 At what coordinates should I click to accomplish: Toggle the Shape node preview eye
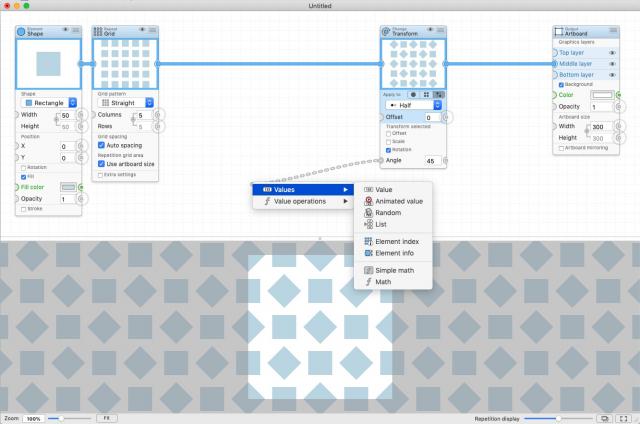click(x=65, y=30)
